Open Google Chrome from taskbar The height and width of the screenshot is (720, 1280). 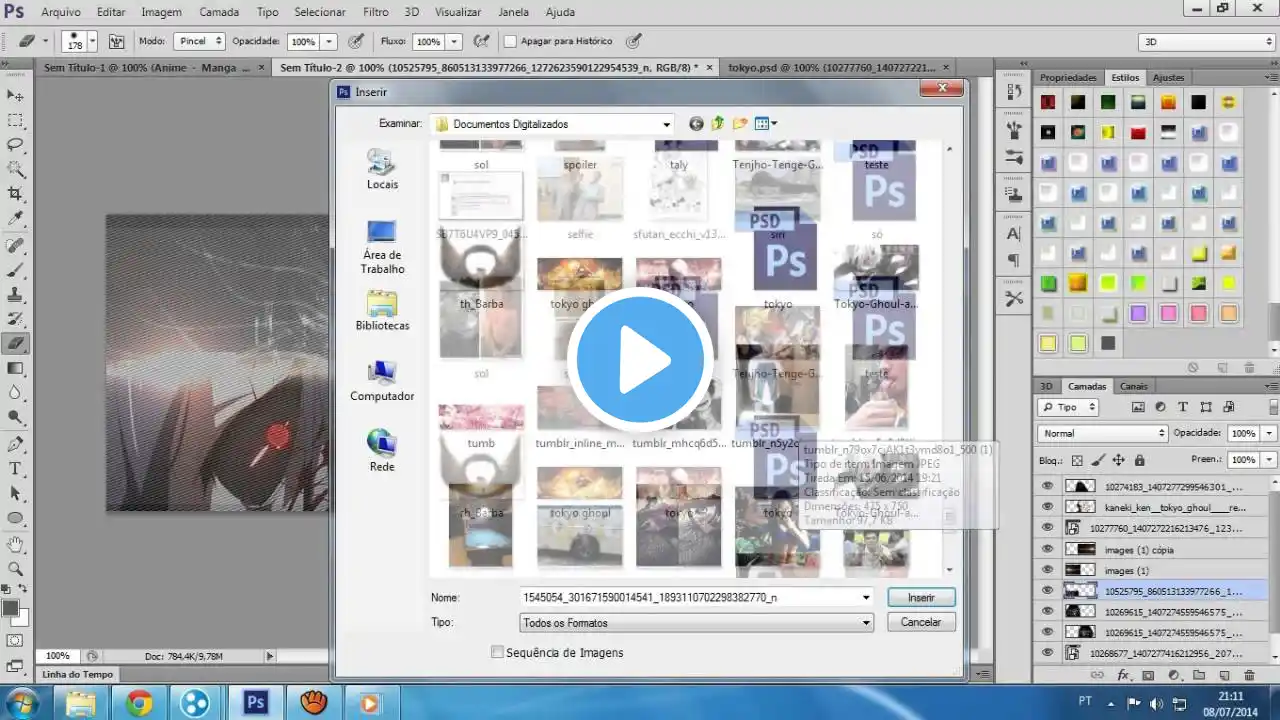139,703
